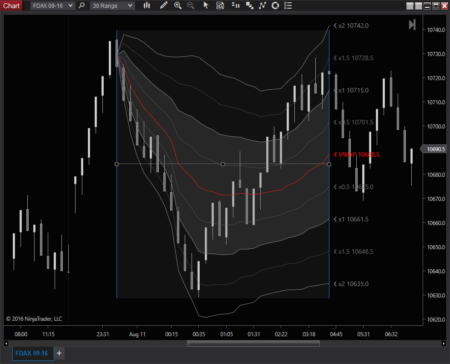Select the middle anchor of the dotted line
Viewport: 450px width, 364px height.
[x=223, y=164]
